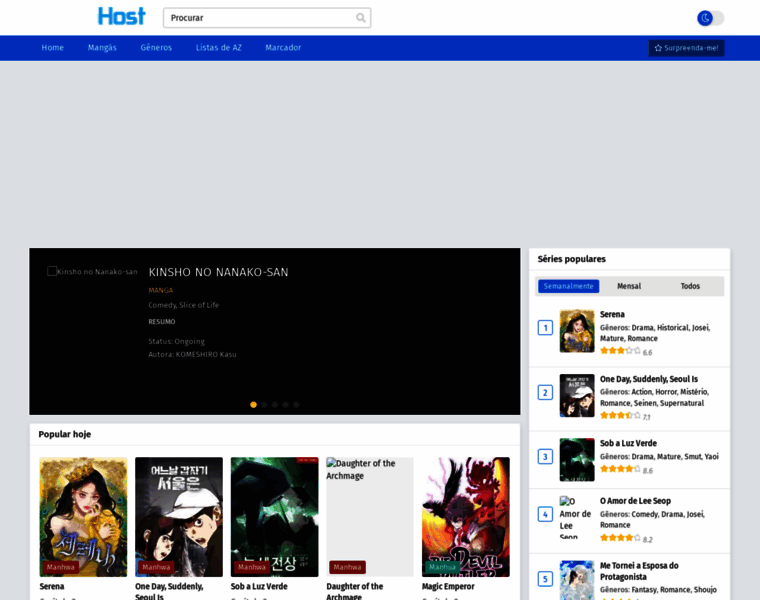Click Comedy genre under O Amor de Lee Seop

[x=644, y=514]
